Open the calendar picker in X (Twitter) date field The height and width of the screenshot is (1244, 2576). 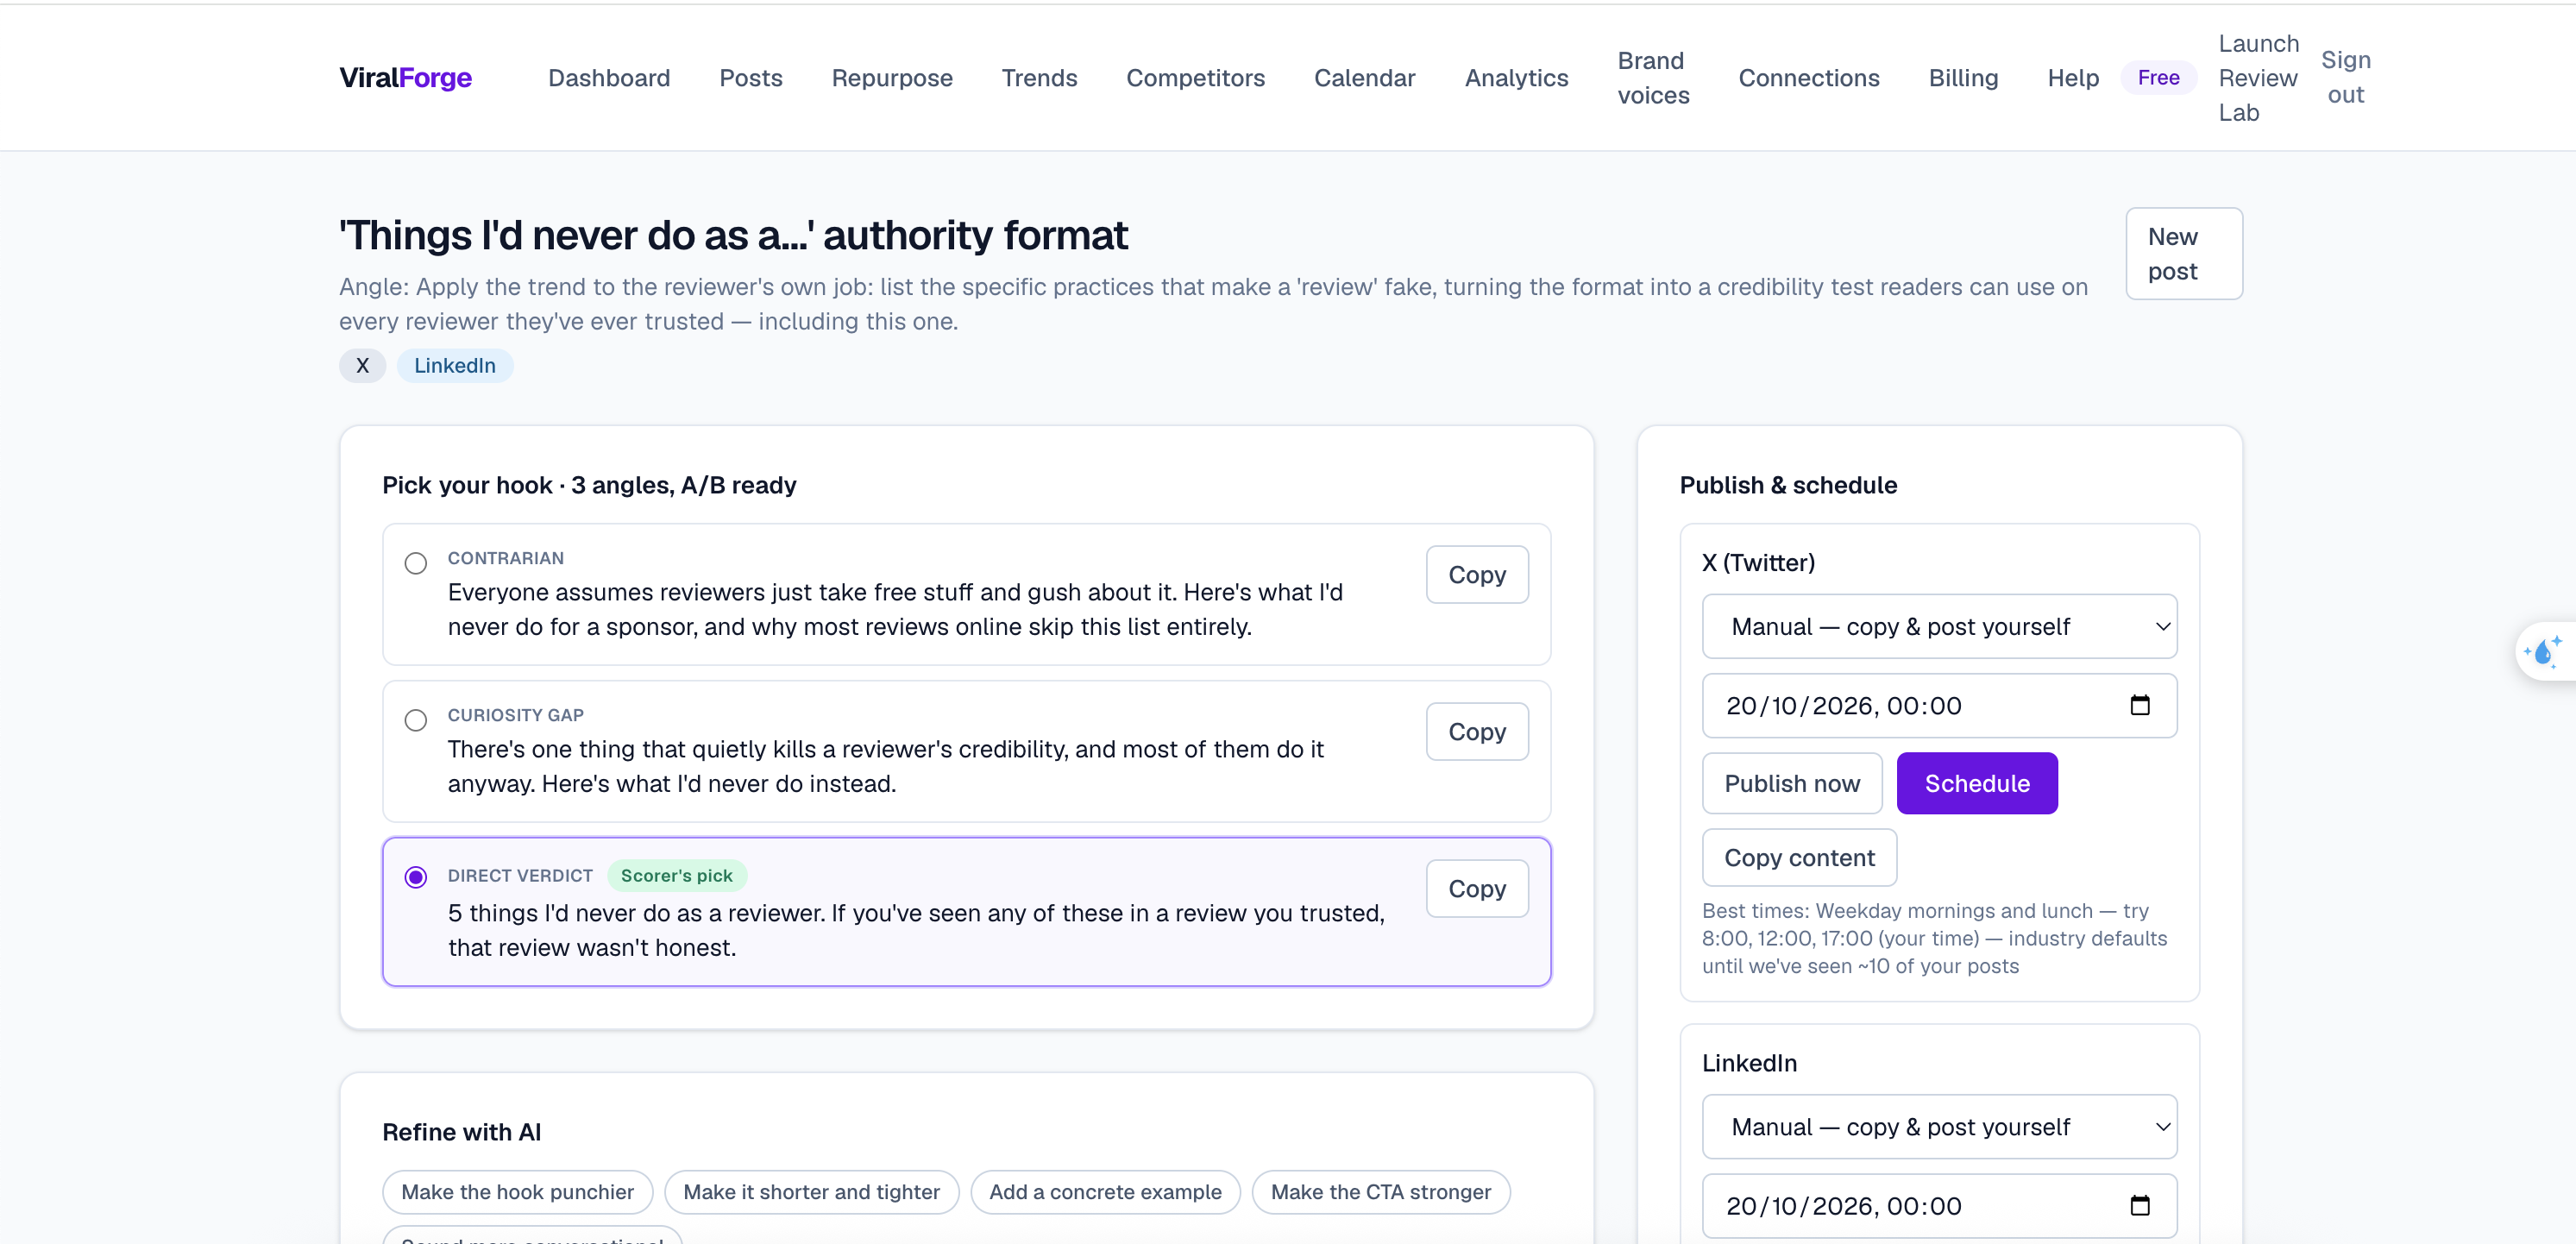click(2139, 705)
